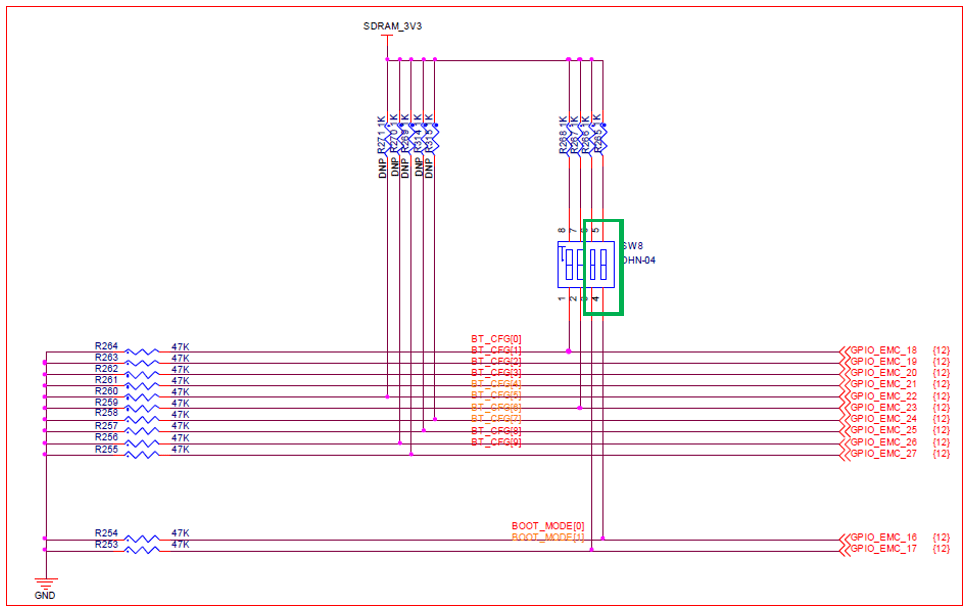Image resolution: width=972 pixels, height=612 pixels.
Task: Click the GPIO_EMC_22 signal name
Action: tap(883, 396)
